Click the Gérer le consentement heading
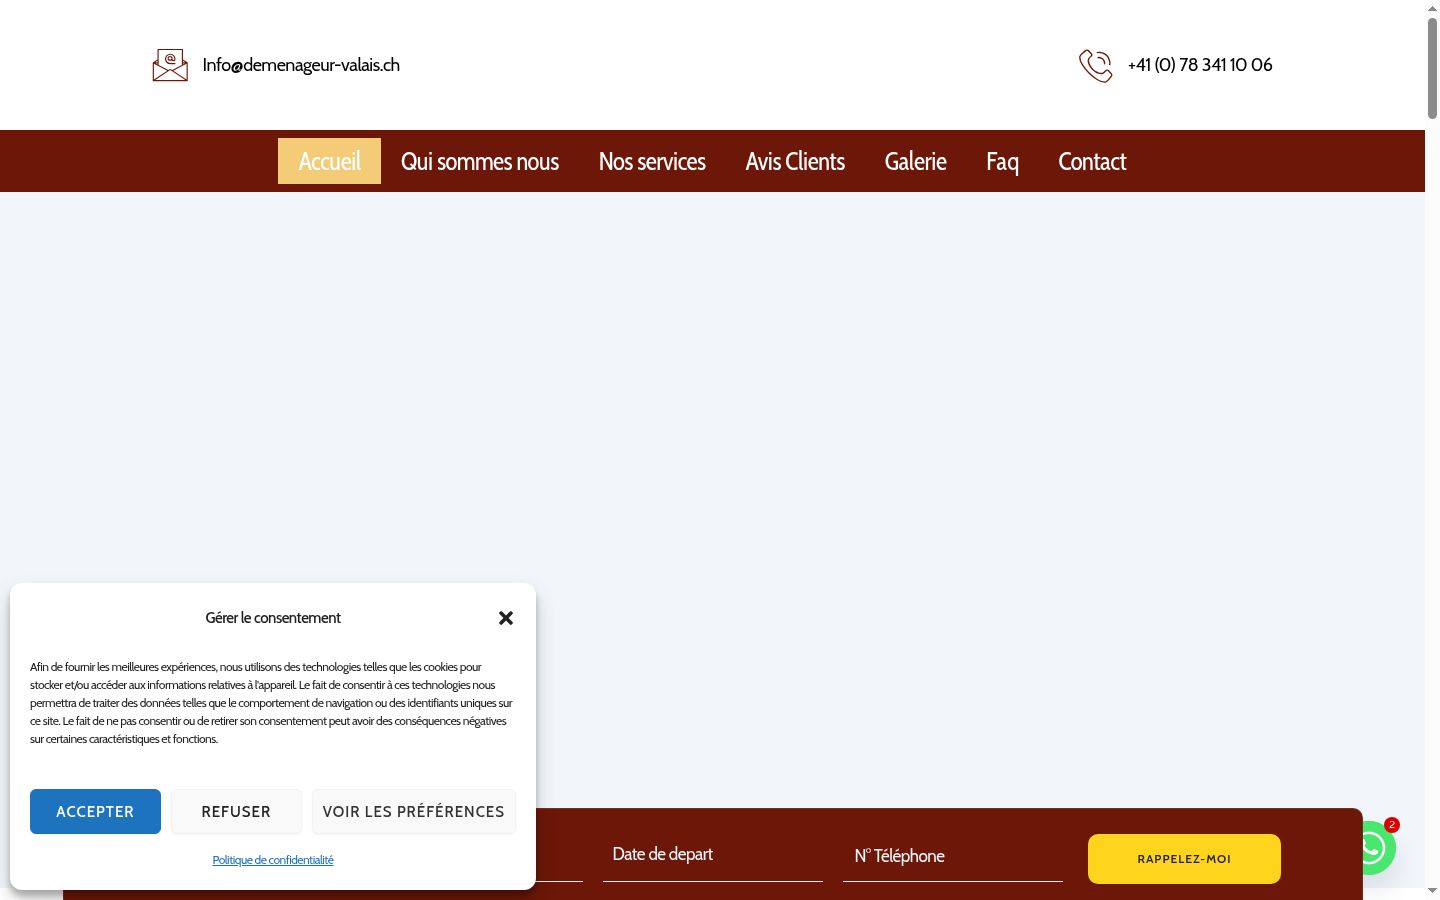The height and width of the screenshot is (900, 1440). pyautogui.click(x=273, y=618)
